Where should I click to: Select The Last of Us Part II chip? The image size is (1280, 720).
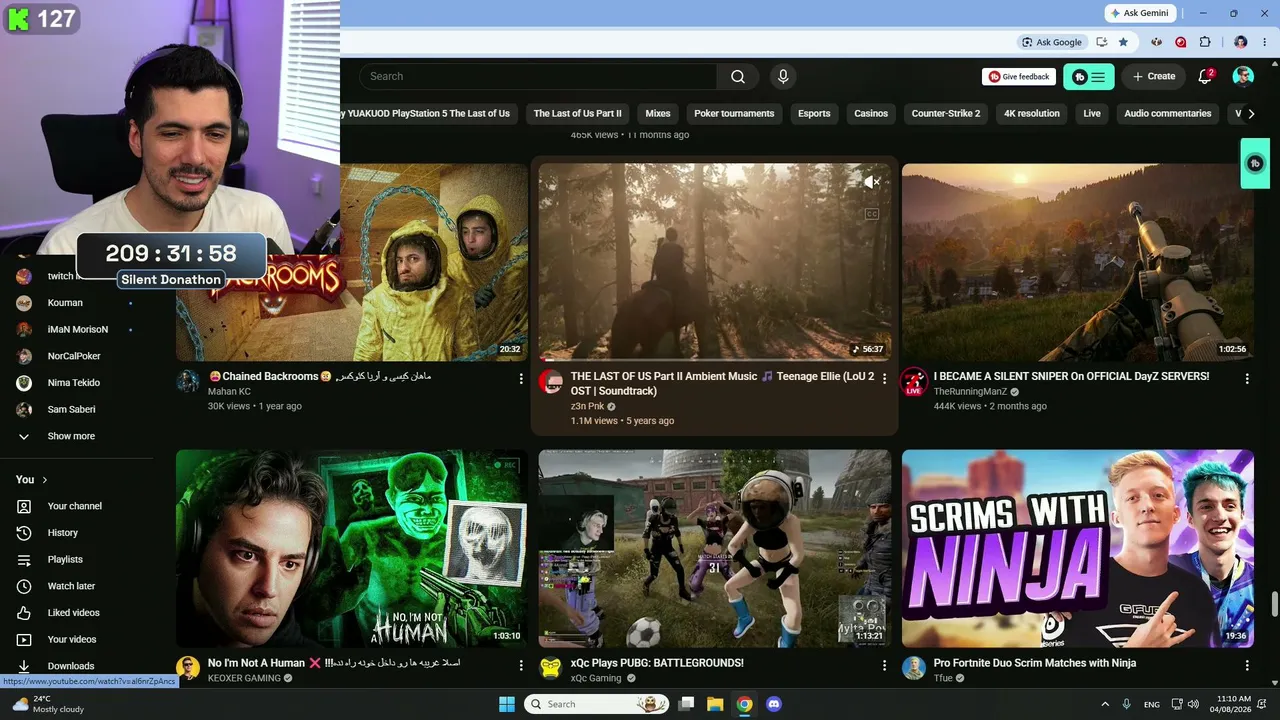[577, 114]
